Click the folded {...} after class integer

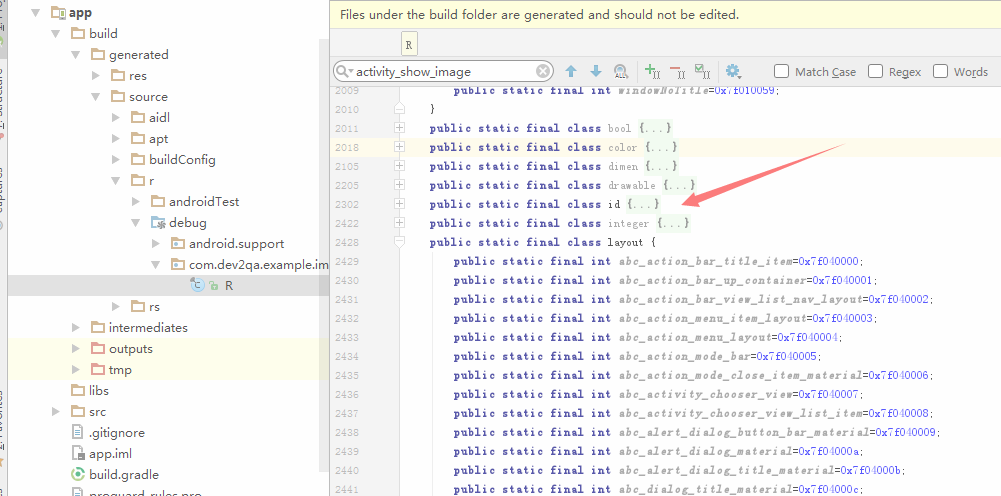tap(672, 223)
